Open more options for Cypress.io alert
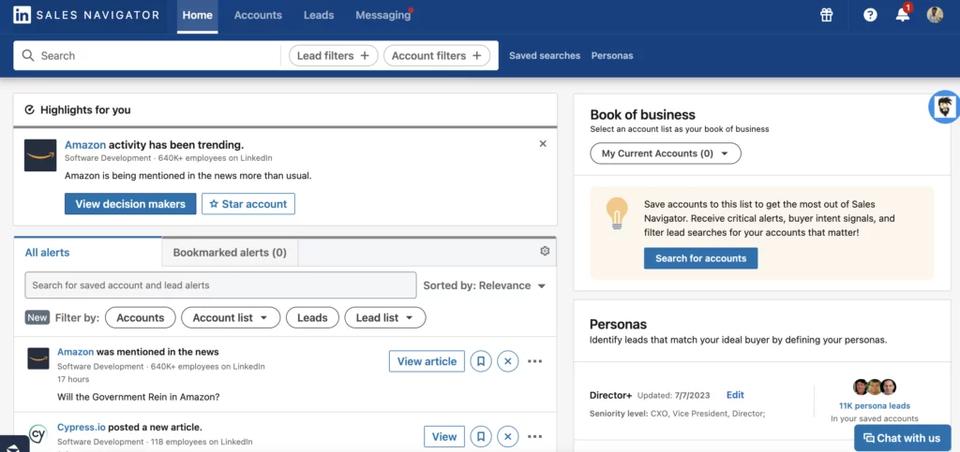 [535, 437]
